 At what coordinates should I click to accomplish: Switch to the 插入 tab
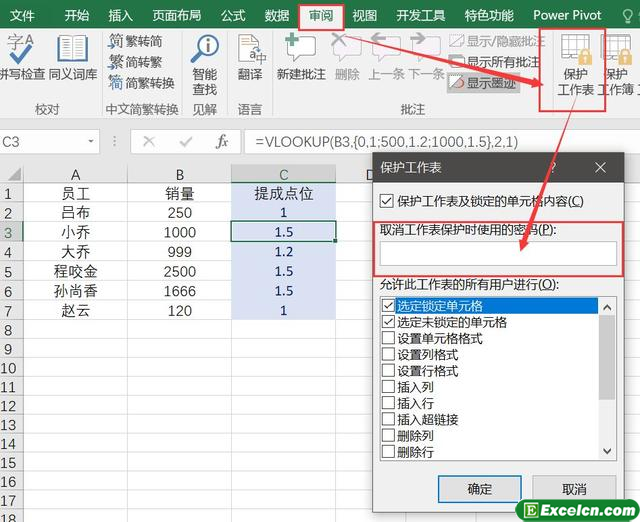click(x=120, y=16)
